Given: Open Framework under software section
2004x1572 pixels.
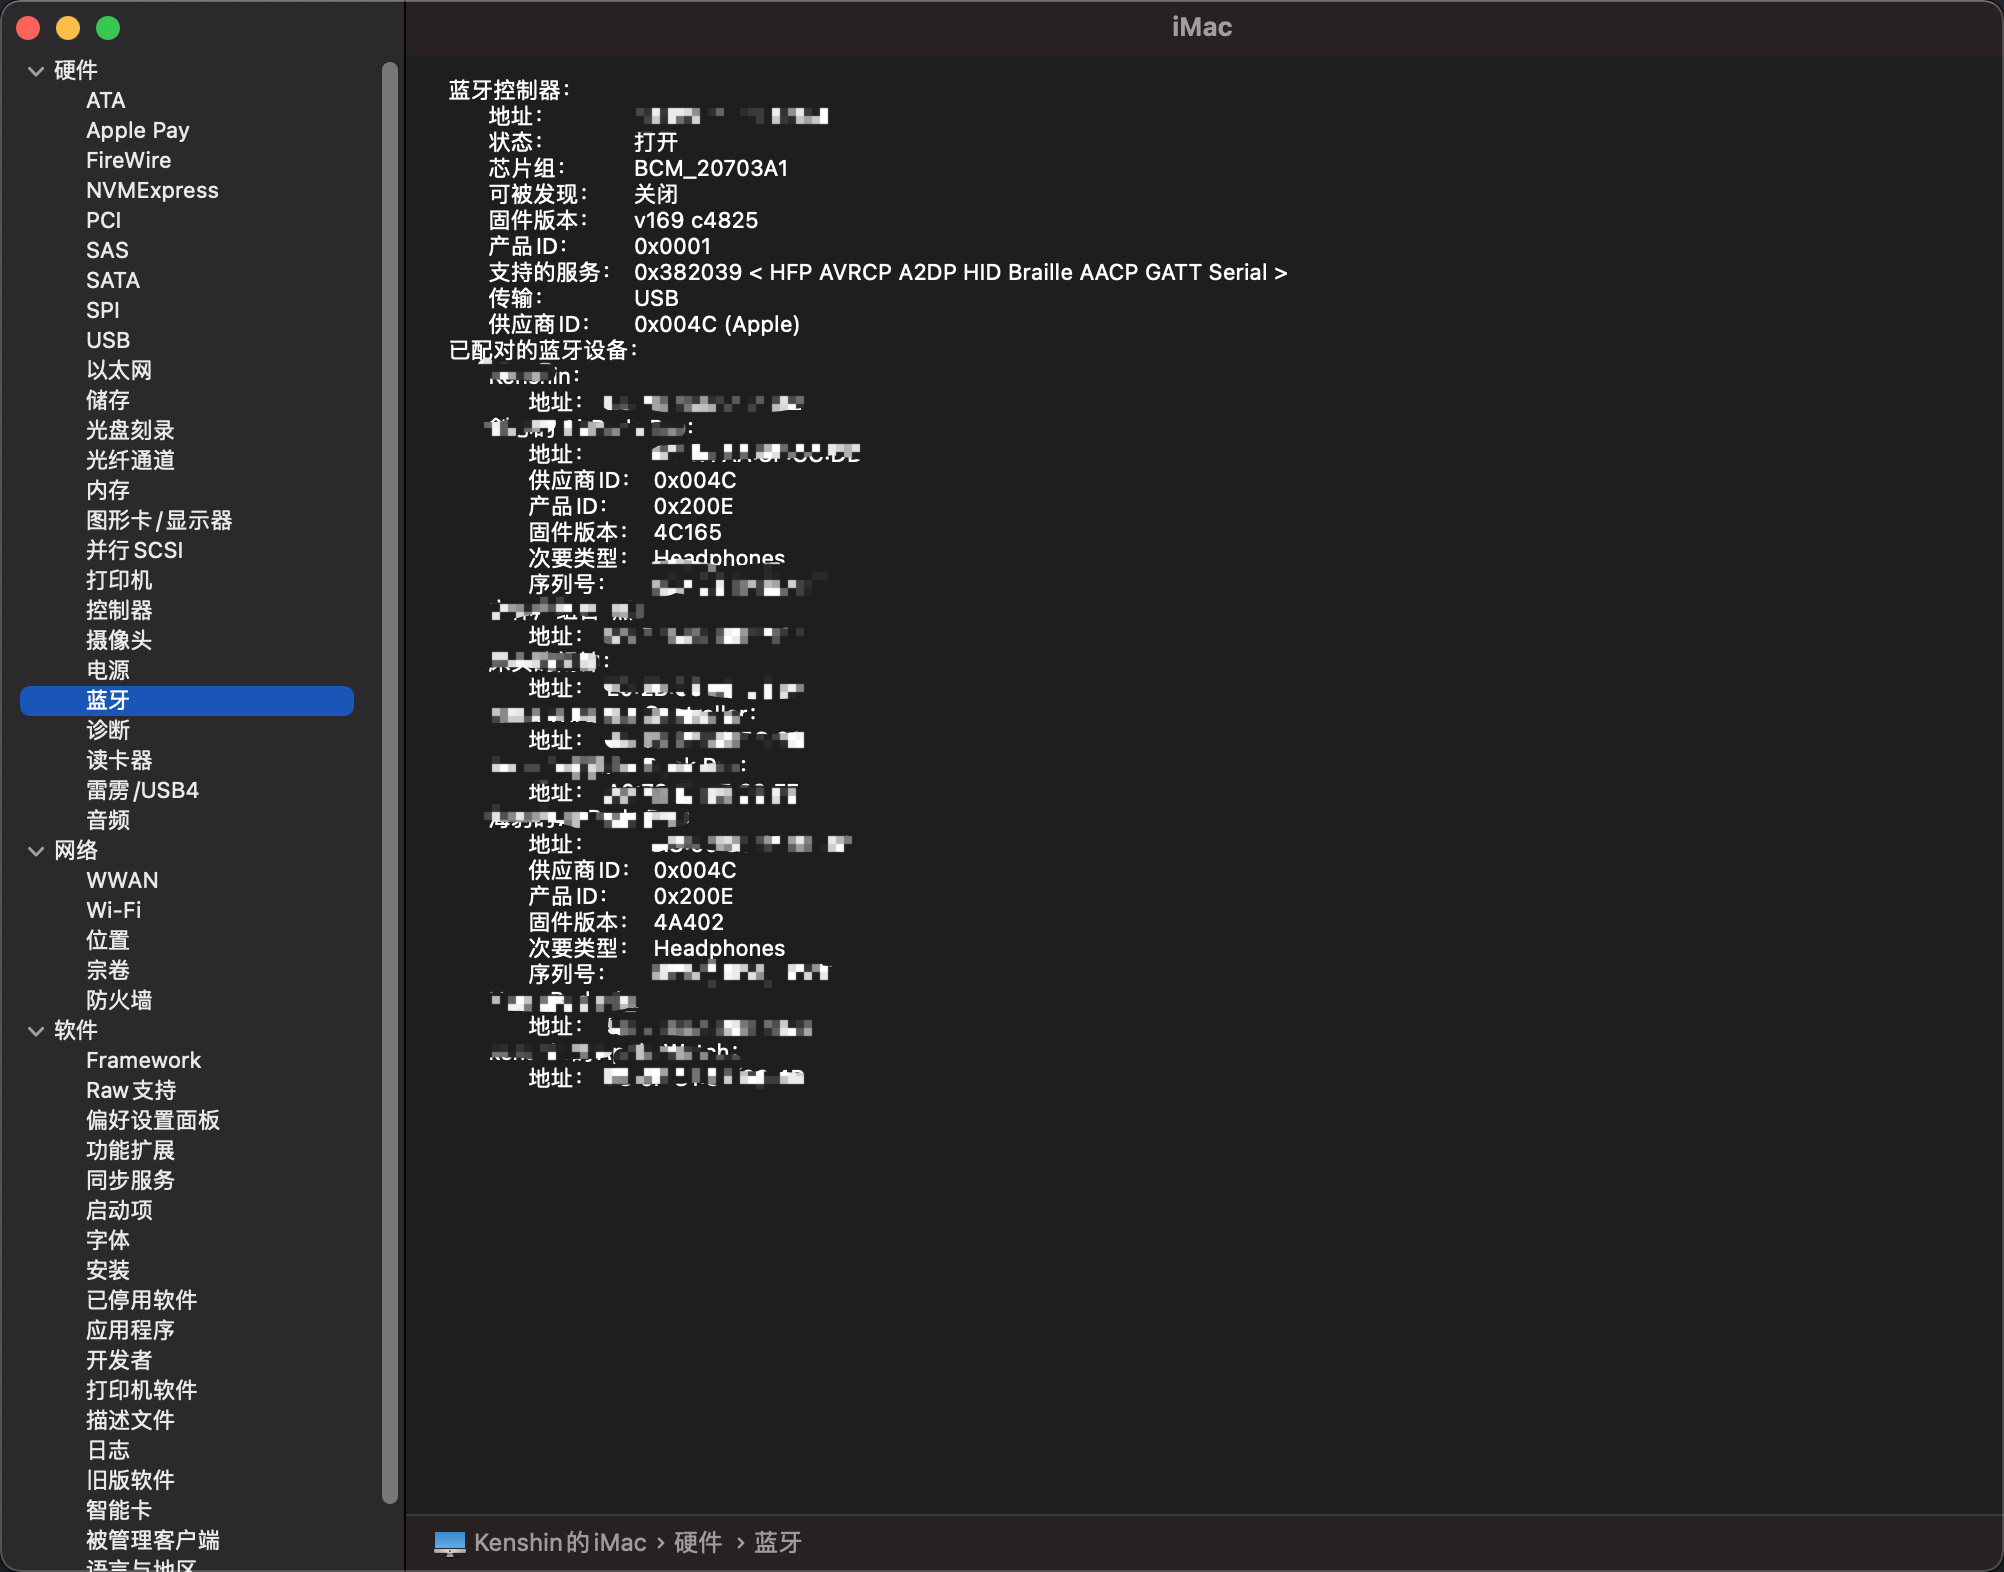Looking at the screenshot, I should pyautogui.click(x=143, y=1061).
